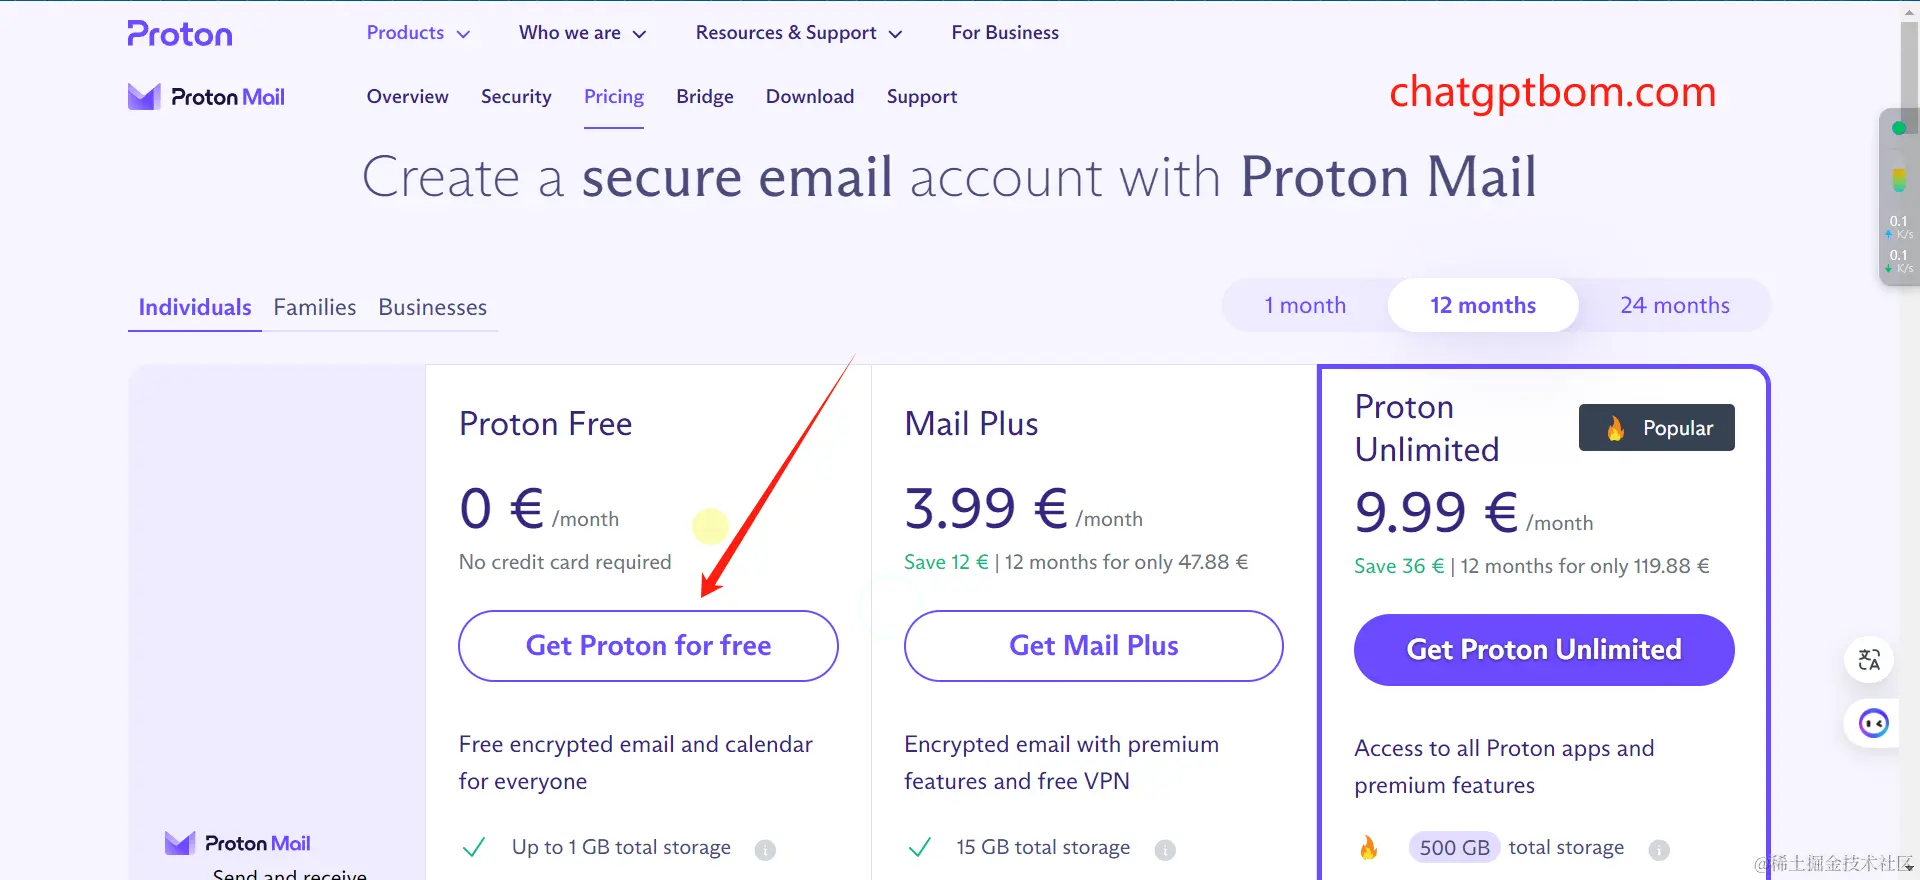
Task: Switch to the Families tab
Action: coord(315,307)
